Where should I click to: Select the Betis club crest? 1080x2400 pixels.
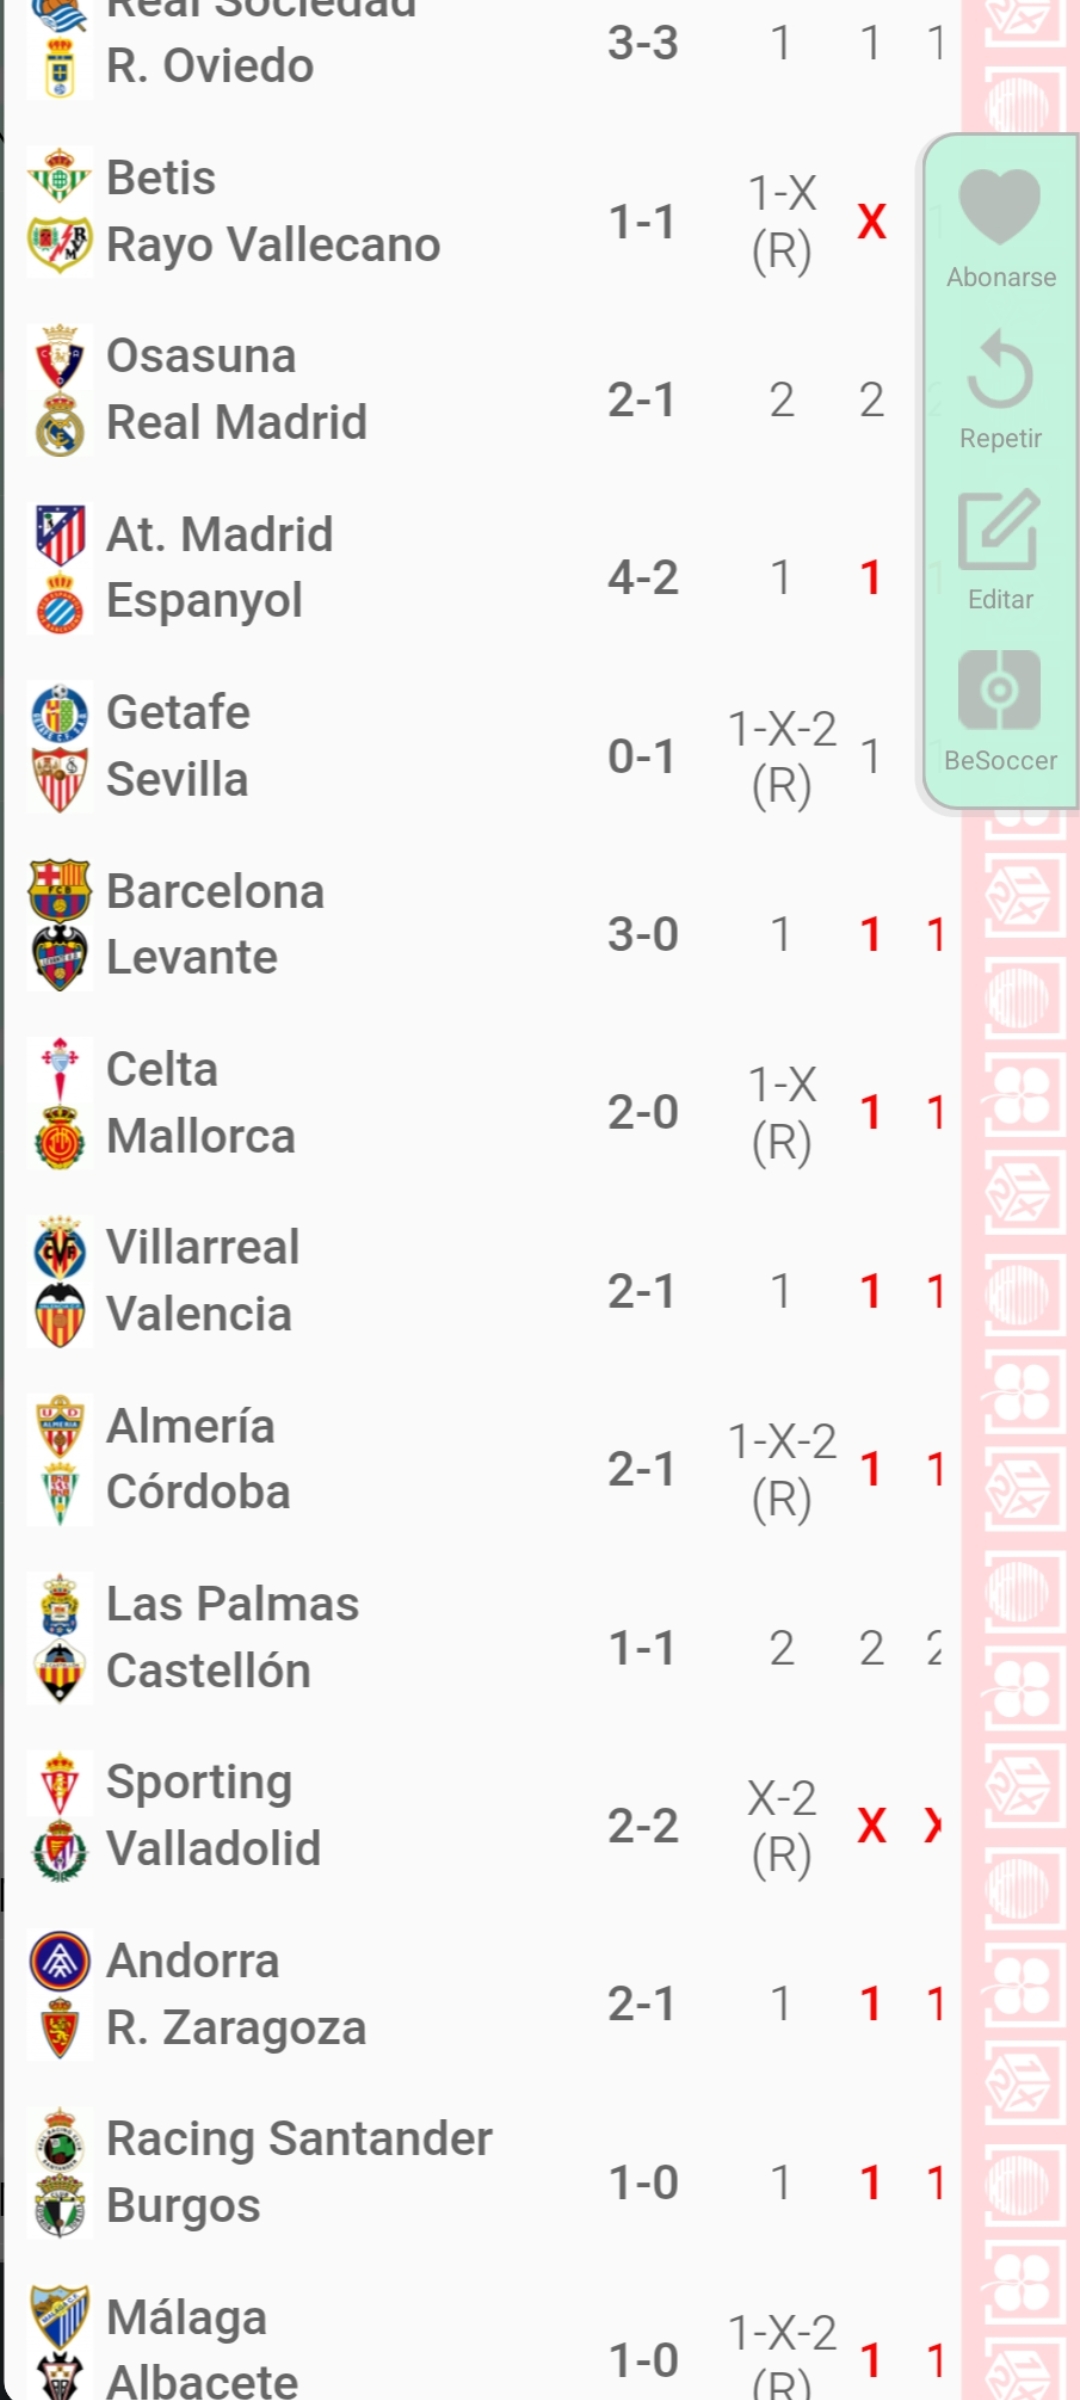(x=60, y=178)
